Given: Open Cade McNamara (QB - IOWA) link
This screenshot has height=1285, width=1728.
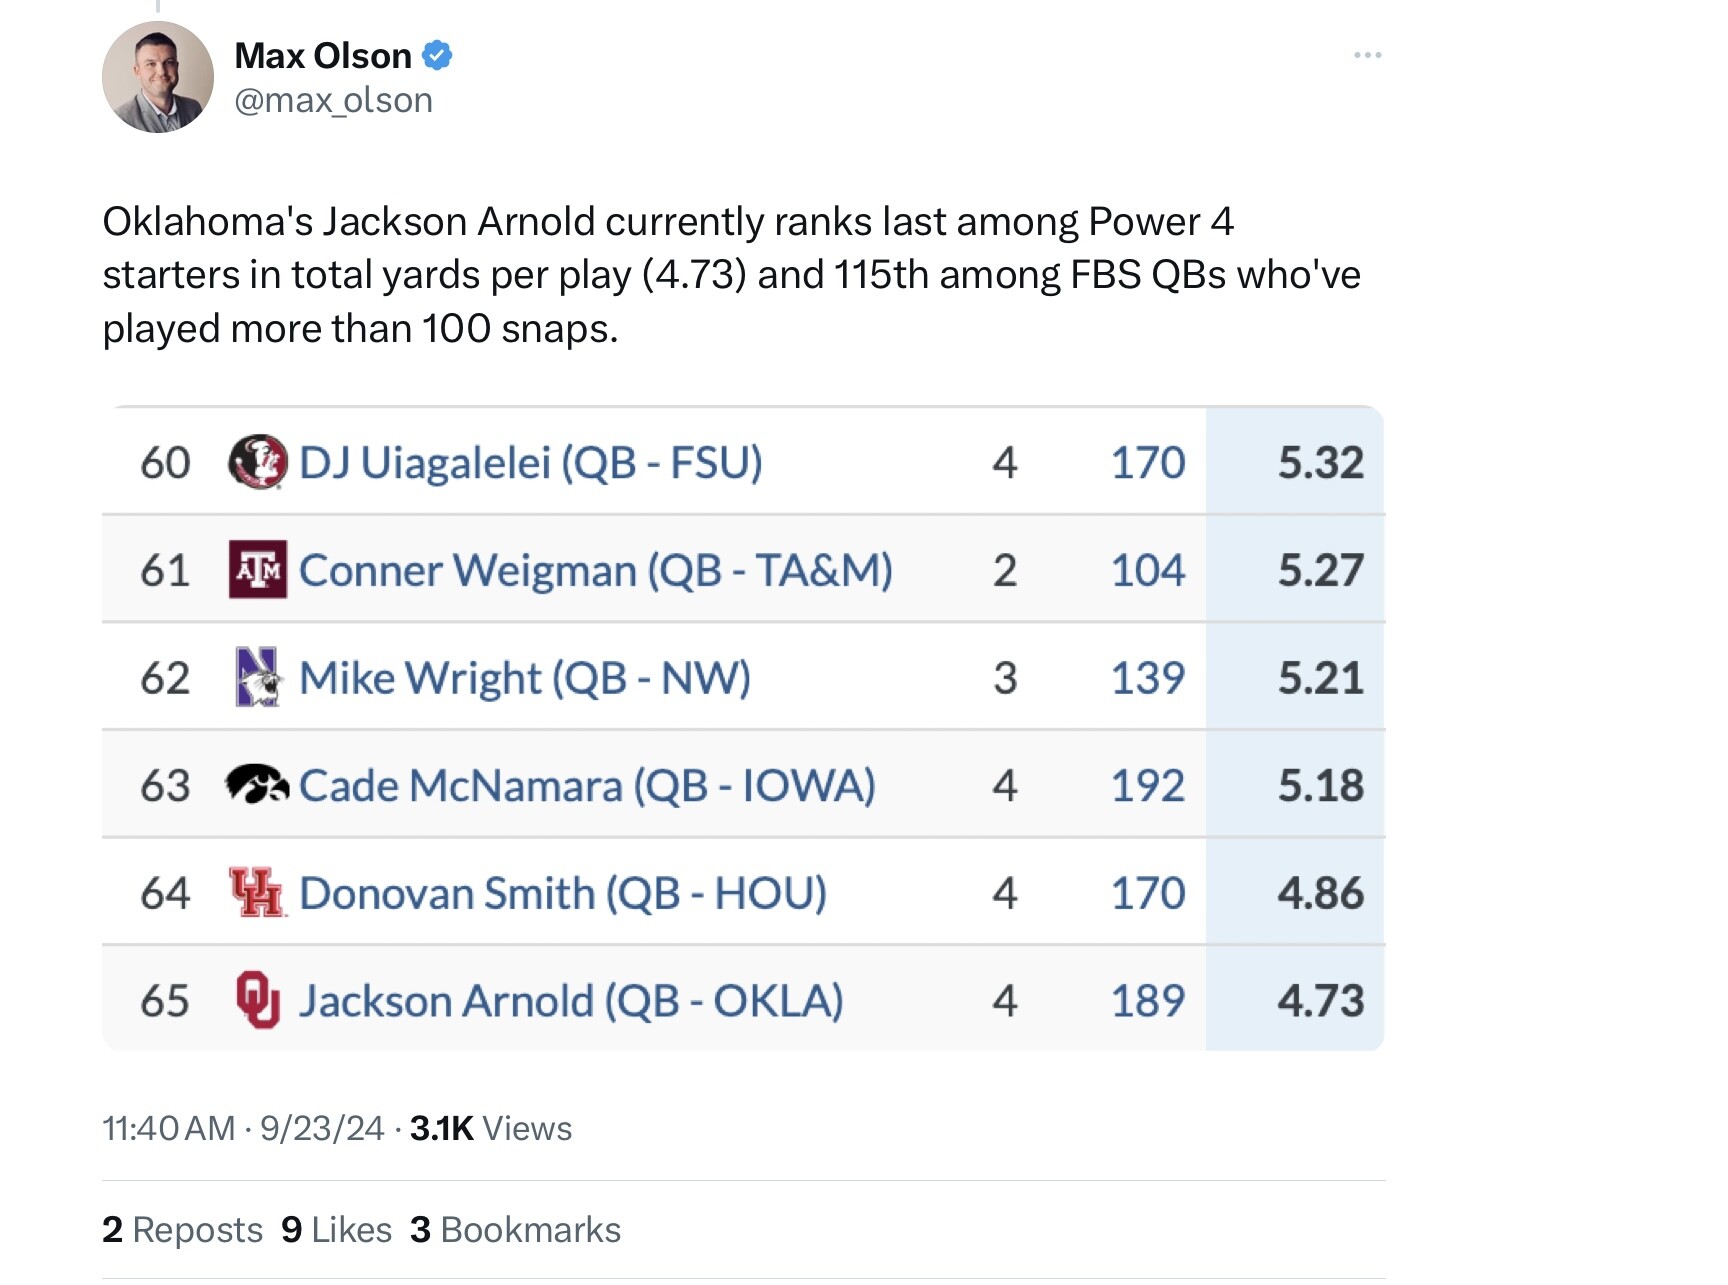Looking at the screenshot, I should (587, 785).
